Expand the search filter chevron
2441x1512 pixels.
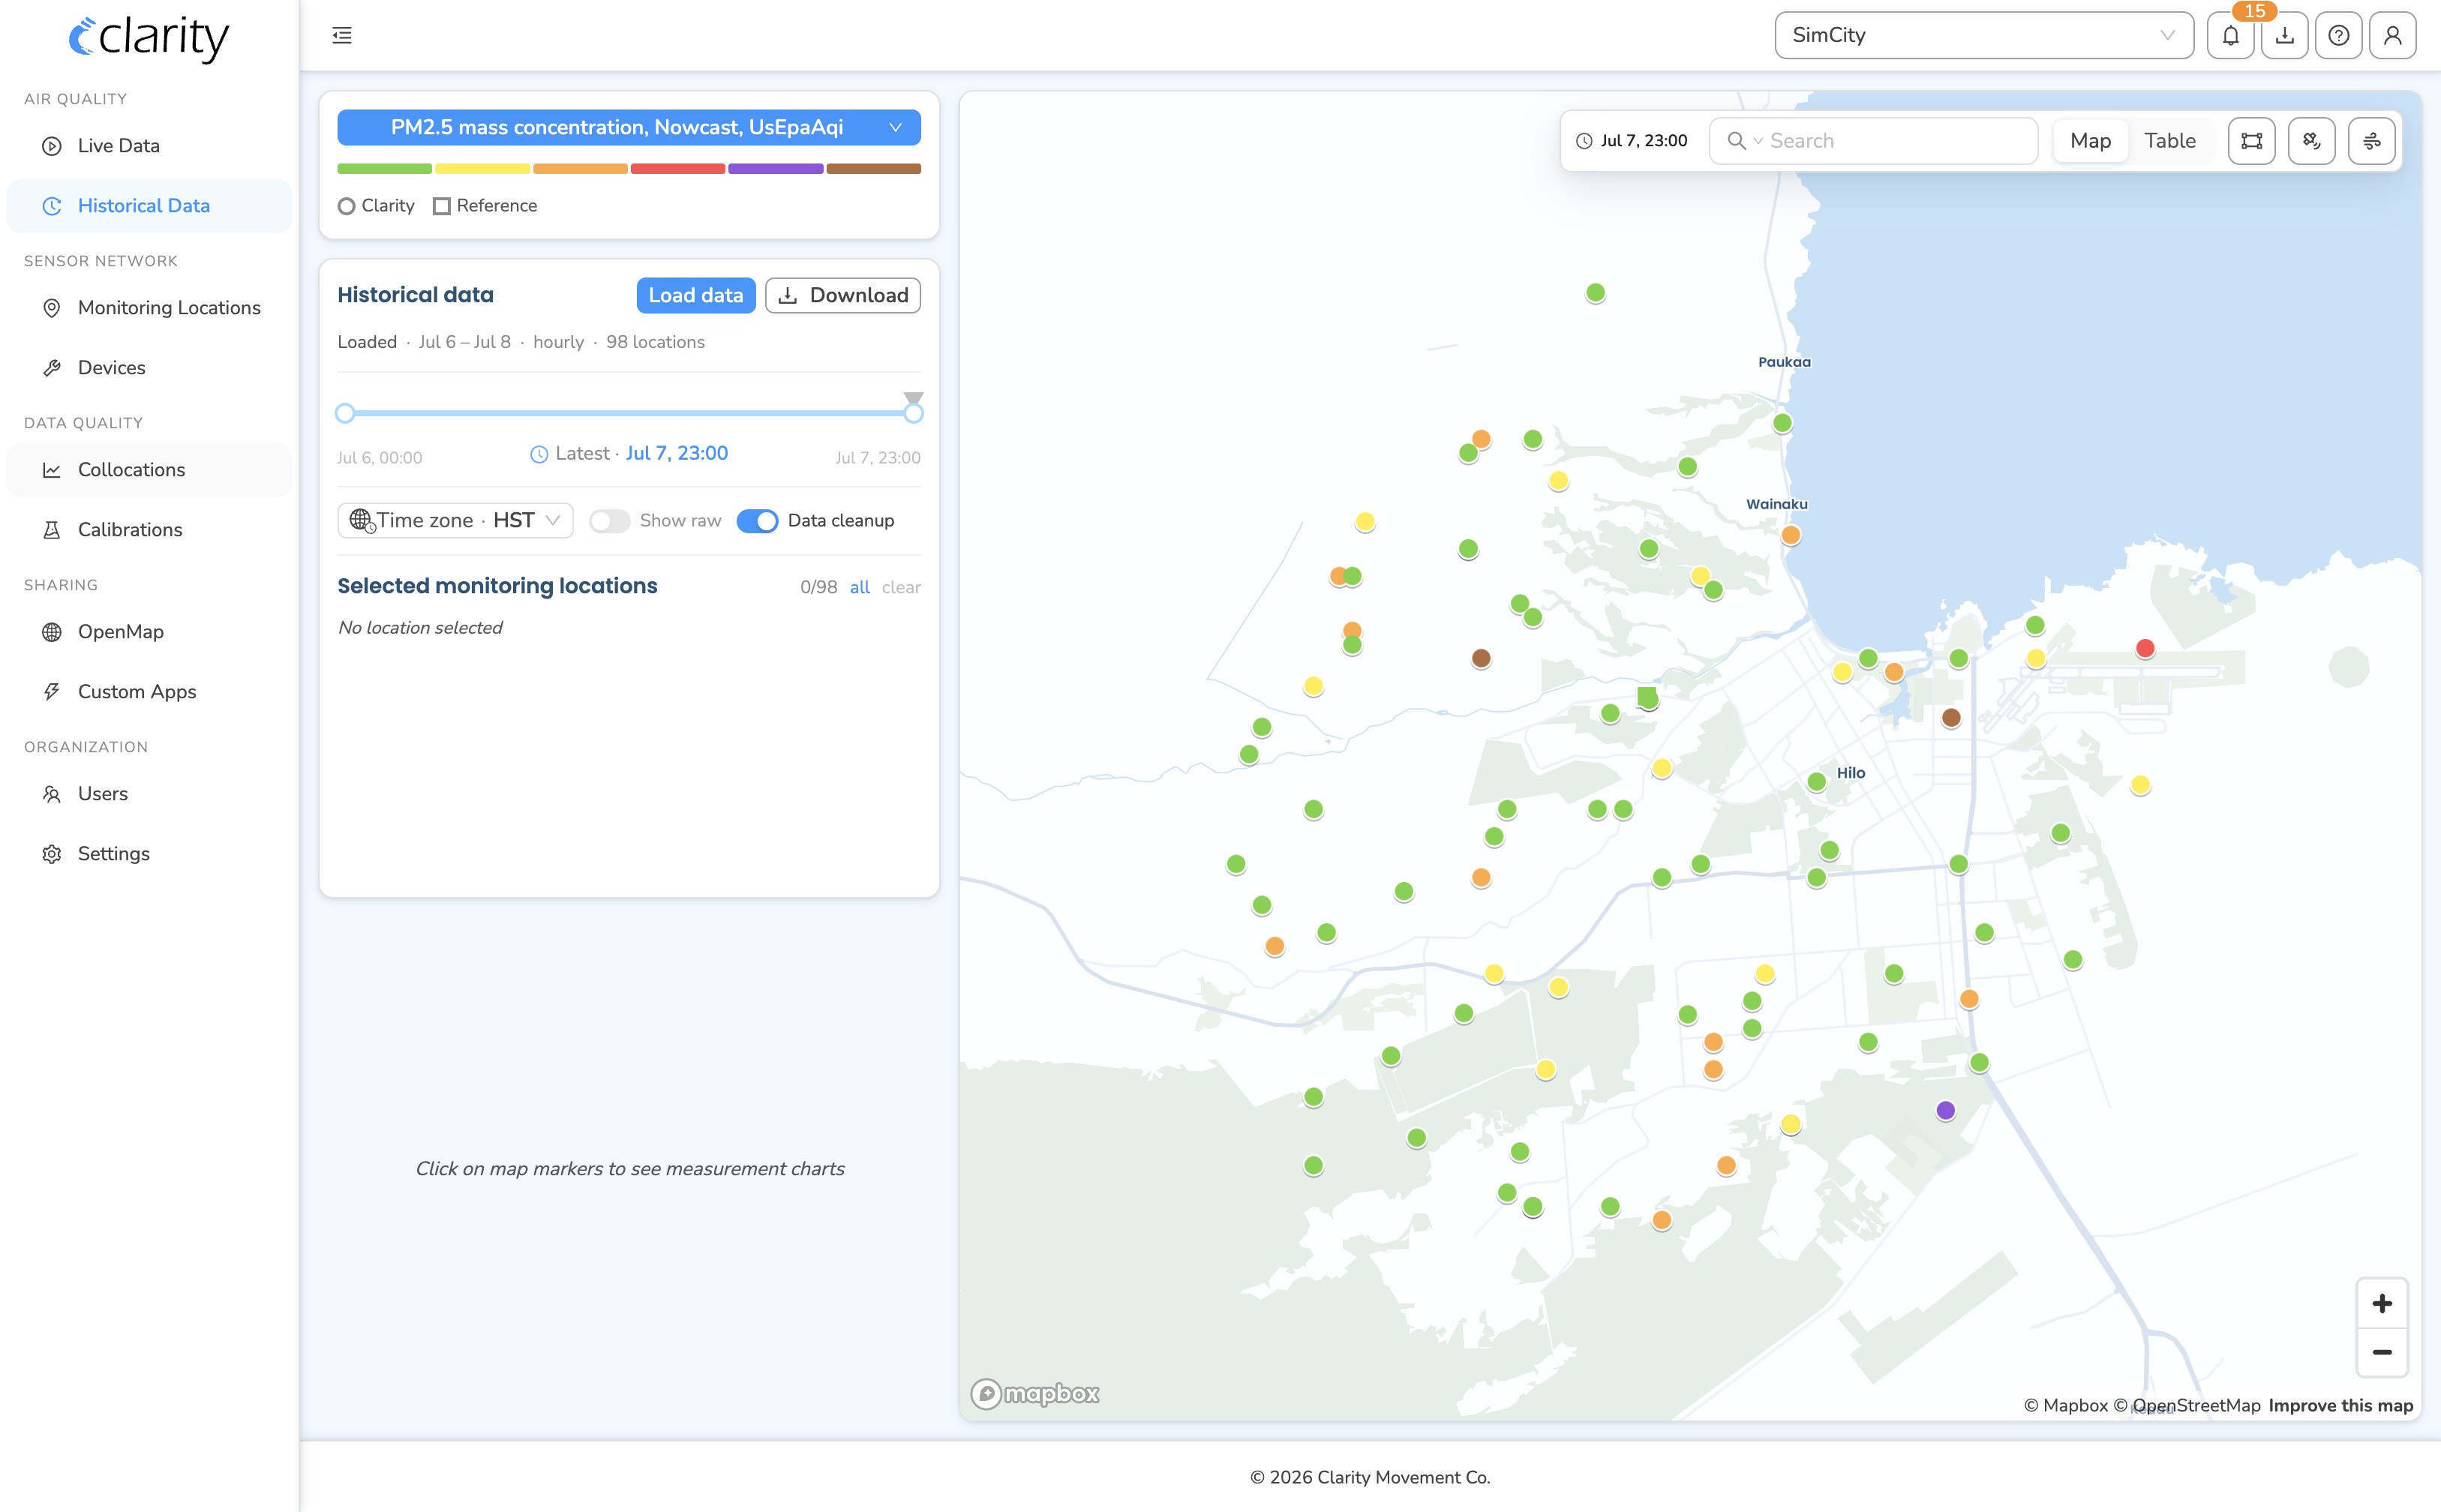click(x=1757, y=141)
